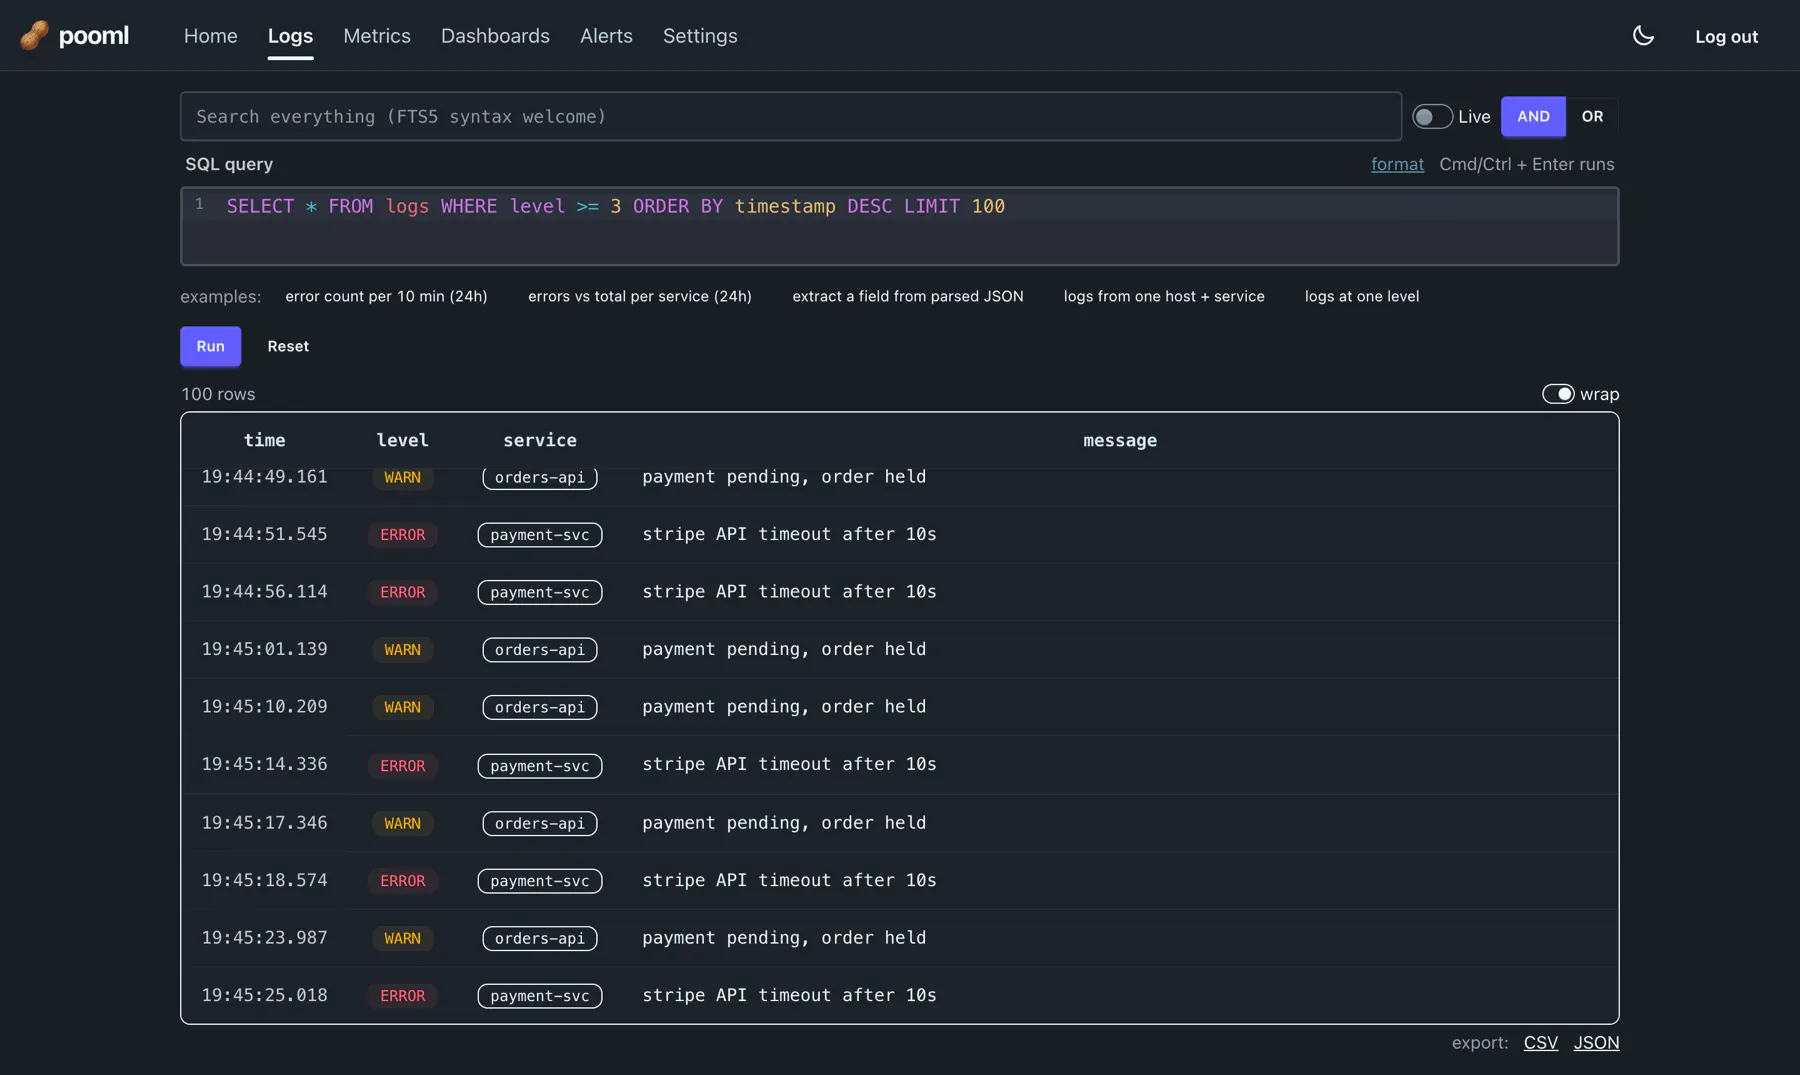Load the 'errors vs total per service (24h)' example
Viewport: 1800px width, 1075px height.
(x=640, y=296)
